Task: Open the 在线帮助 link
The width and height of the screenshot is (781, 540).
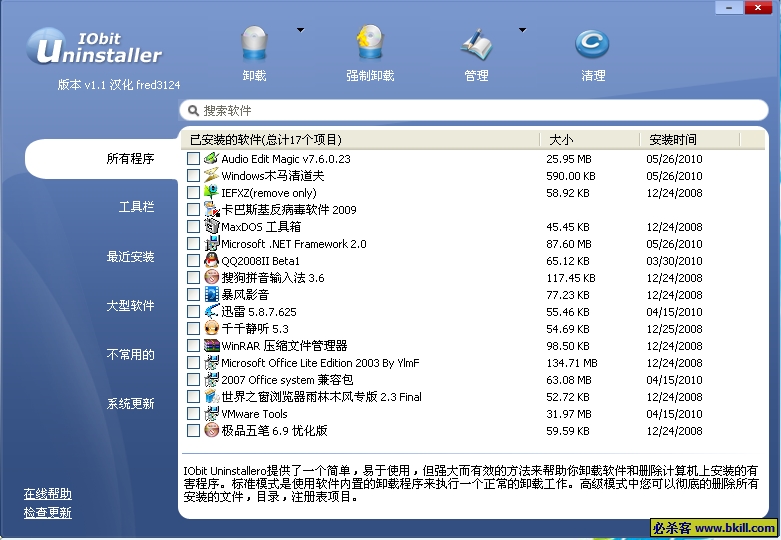Action: click(48, 494)
